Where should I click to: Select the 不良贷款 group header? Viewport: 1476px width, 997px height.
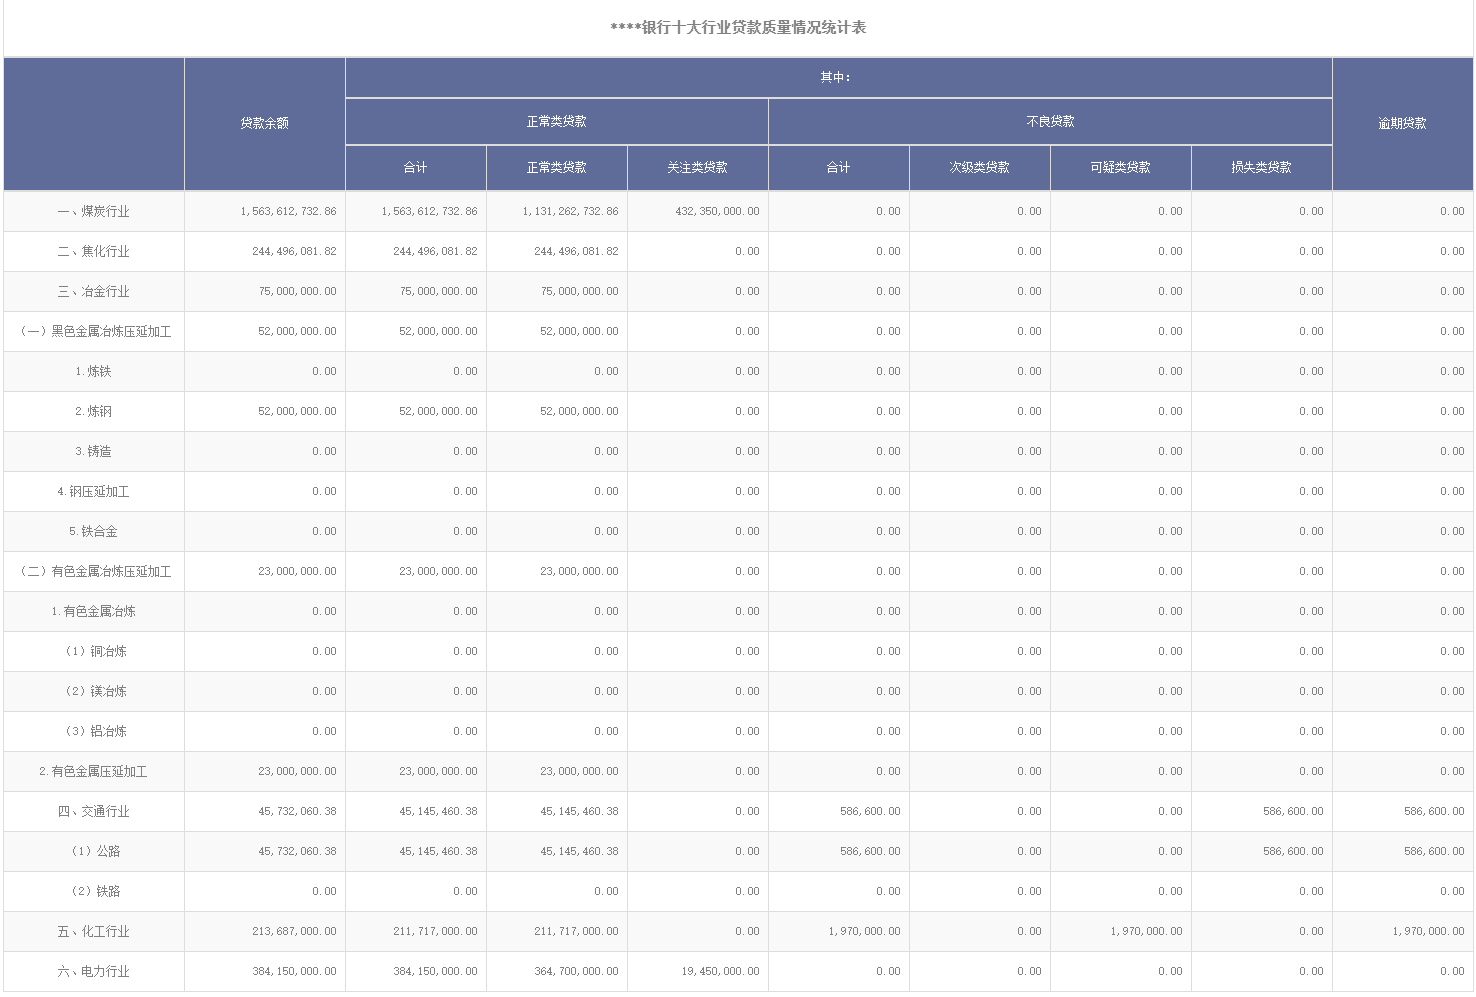(x=1050, y=121)
